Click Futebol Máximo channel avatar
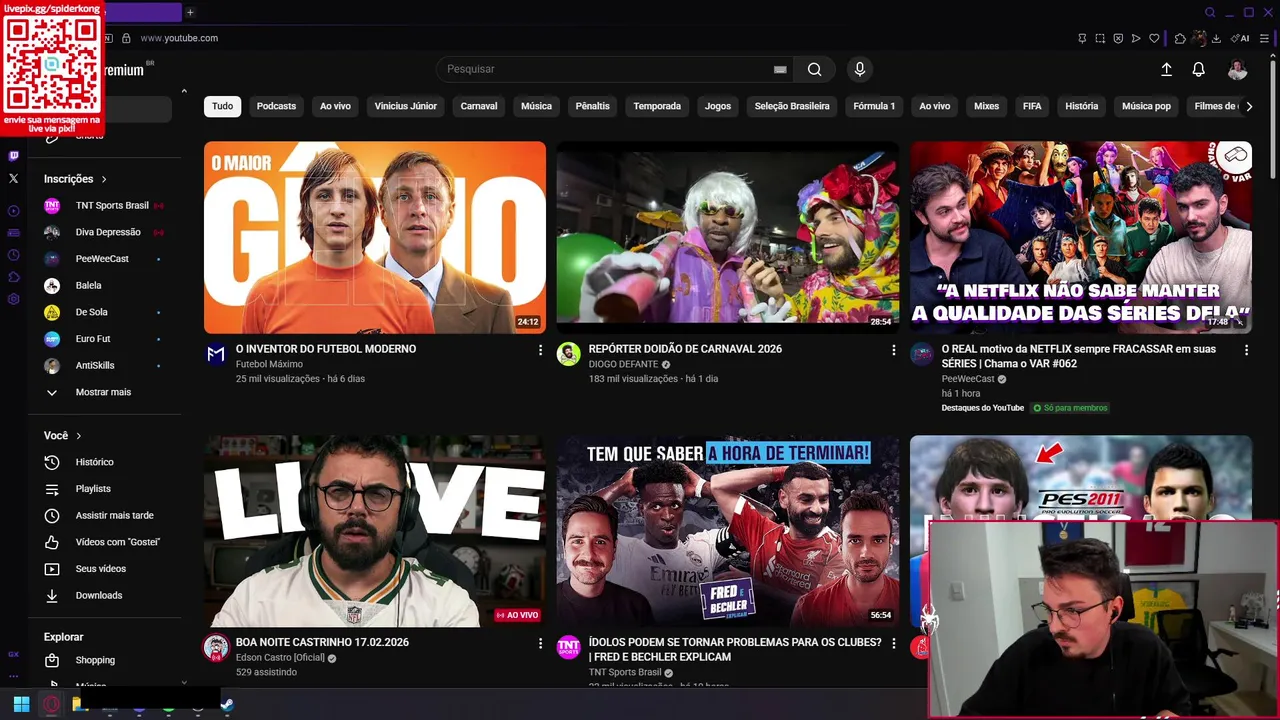The image size is (1280, 720). point(215,354)
